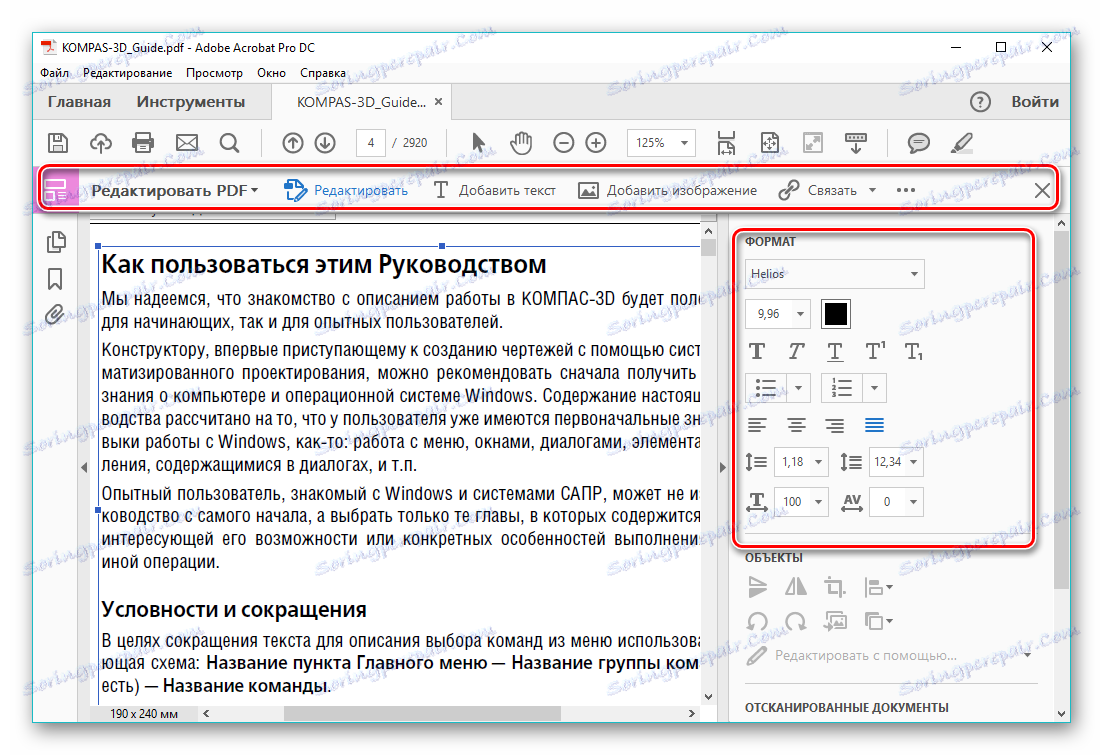Click the Replace Image icon in Objects panel
This screenshot has height=755, width=1103.
tap(835, 621)
